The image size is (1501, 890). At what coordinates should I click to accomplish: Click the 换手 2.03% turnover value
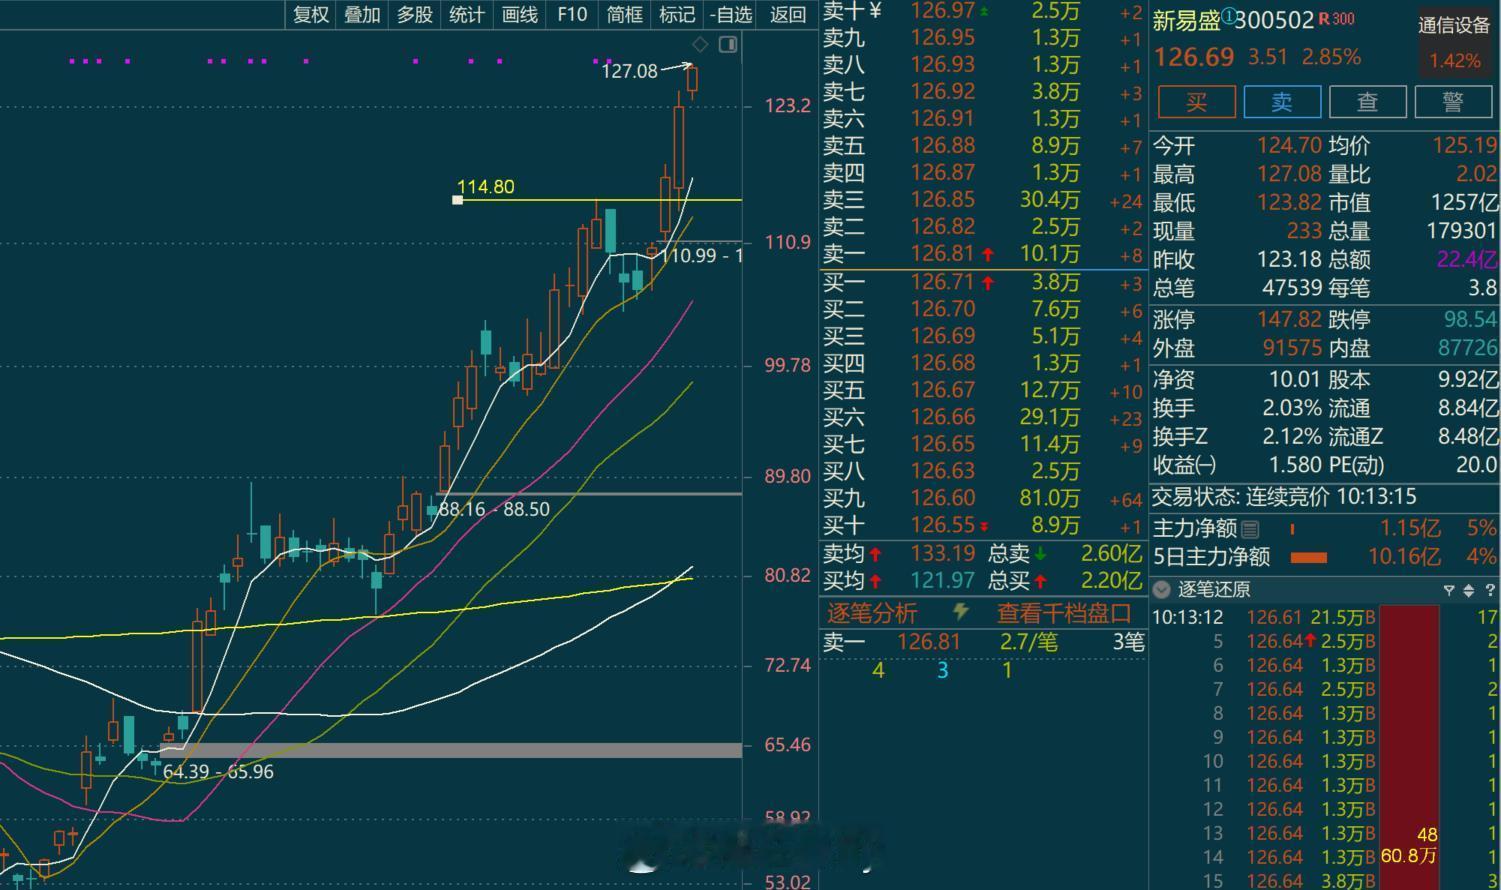coord(1290,408)
